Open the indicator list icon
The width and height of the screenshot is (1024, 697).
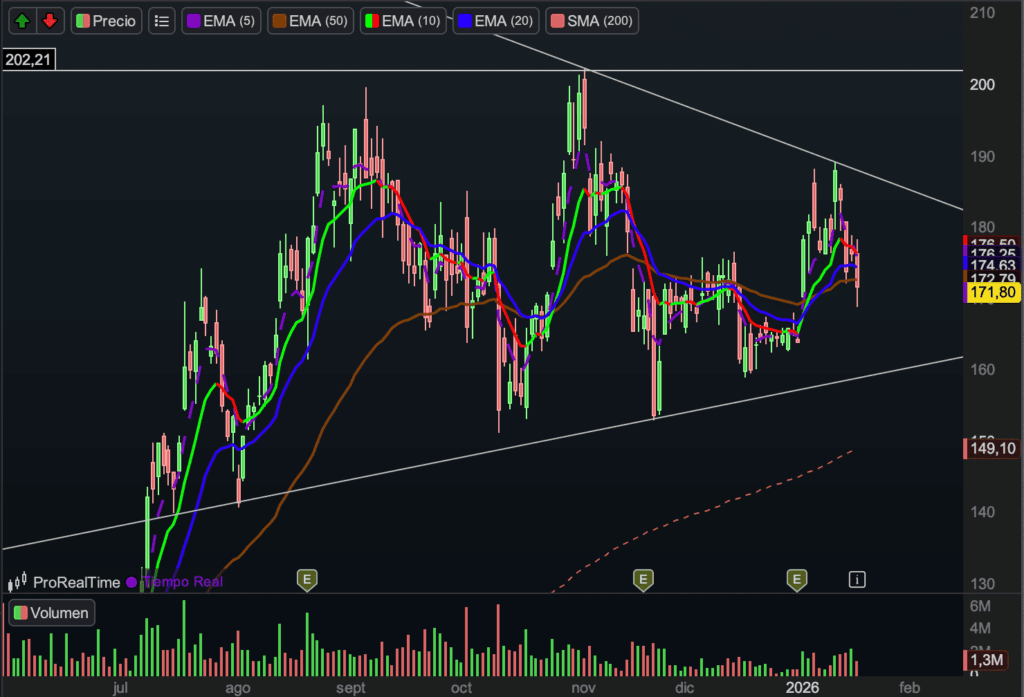(162, 20)
